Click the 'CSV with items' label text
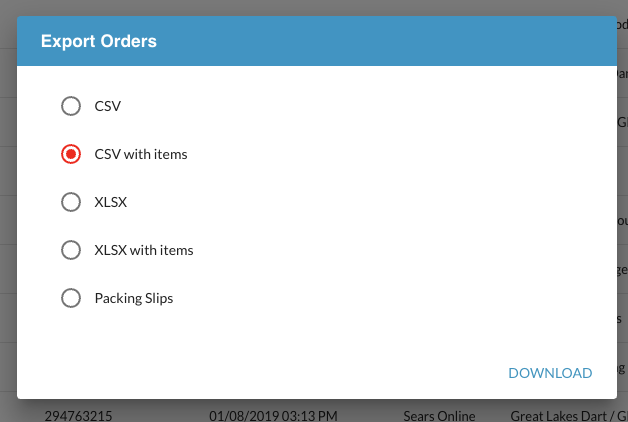The height and width of the screenshot is (422, 628). pyautogui.click(x=141, y=154)
